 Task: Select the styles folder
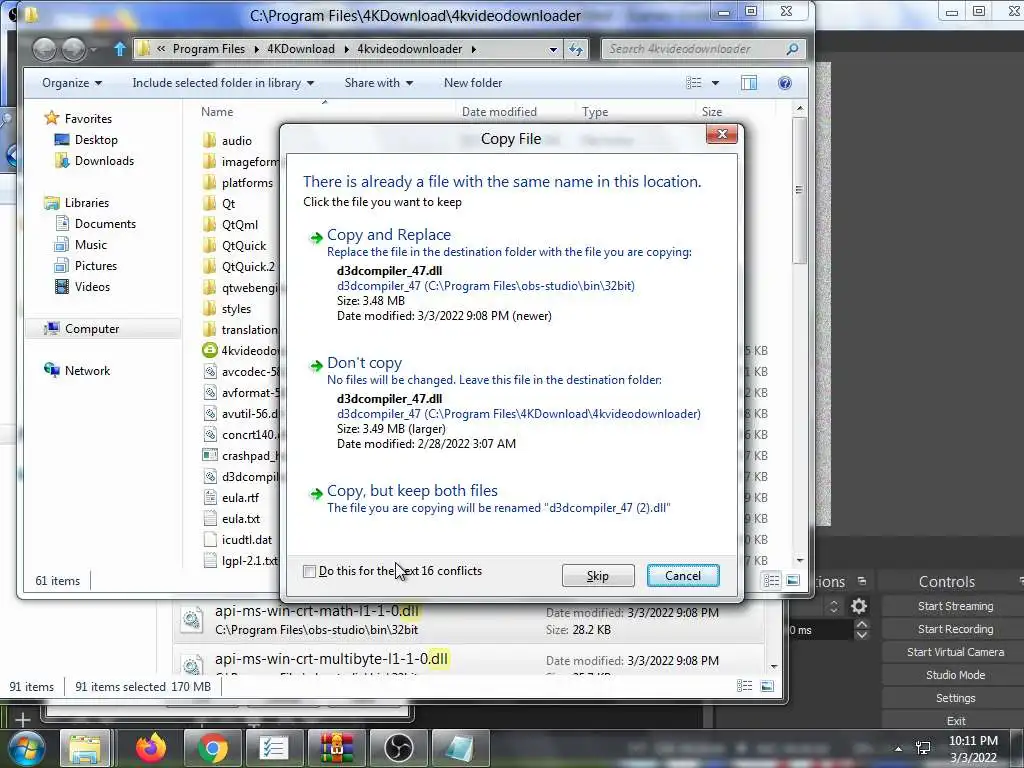pyautogui.click(x=236, y=309)
